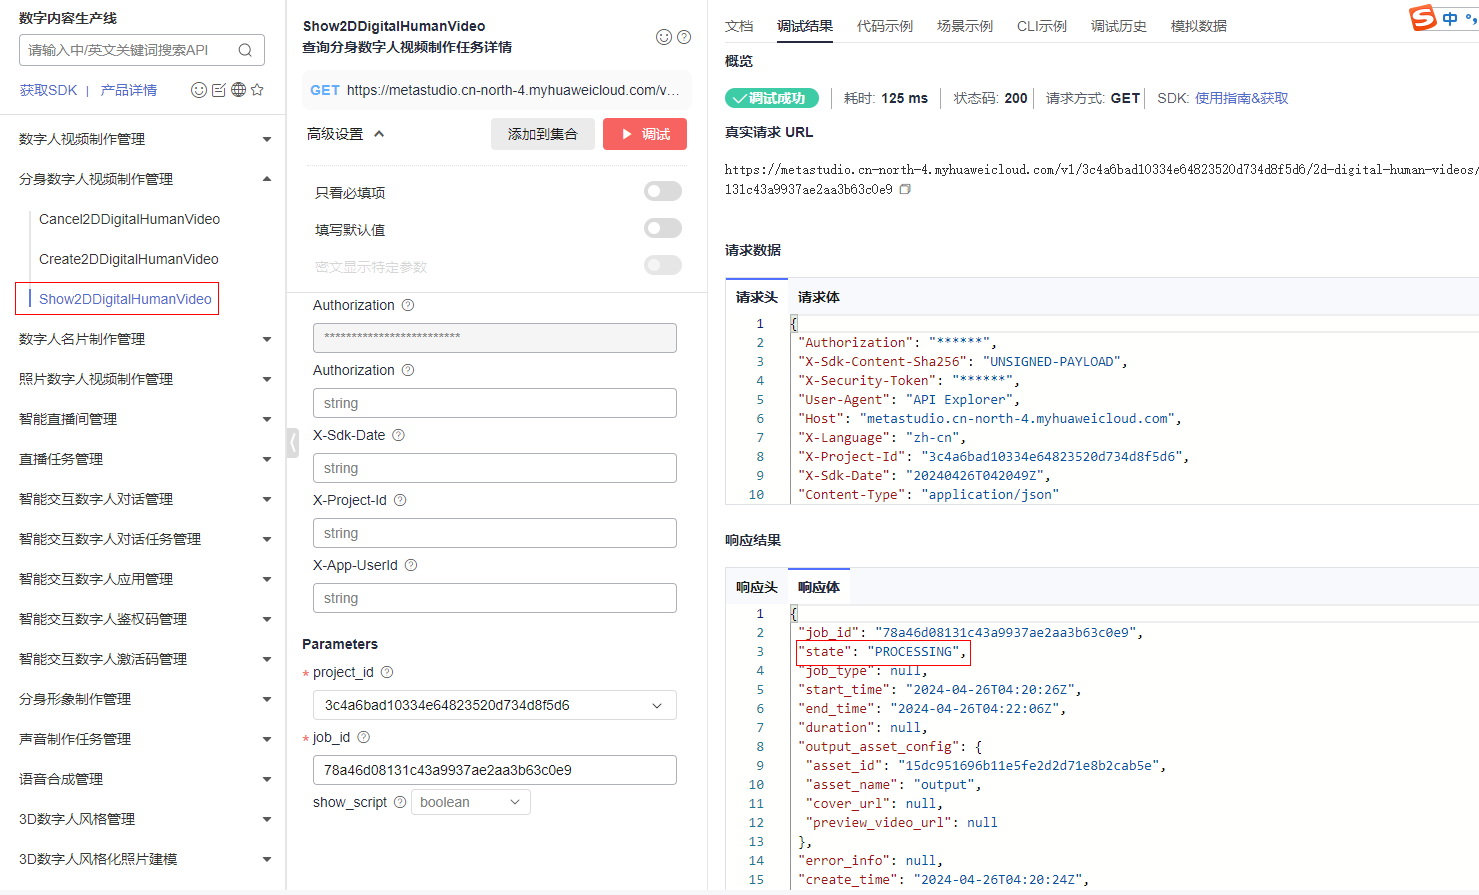This screenshot has height=895, width=1479.
Task: Switch to the 代码示例 tab
Action: [x=884, y=26]
